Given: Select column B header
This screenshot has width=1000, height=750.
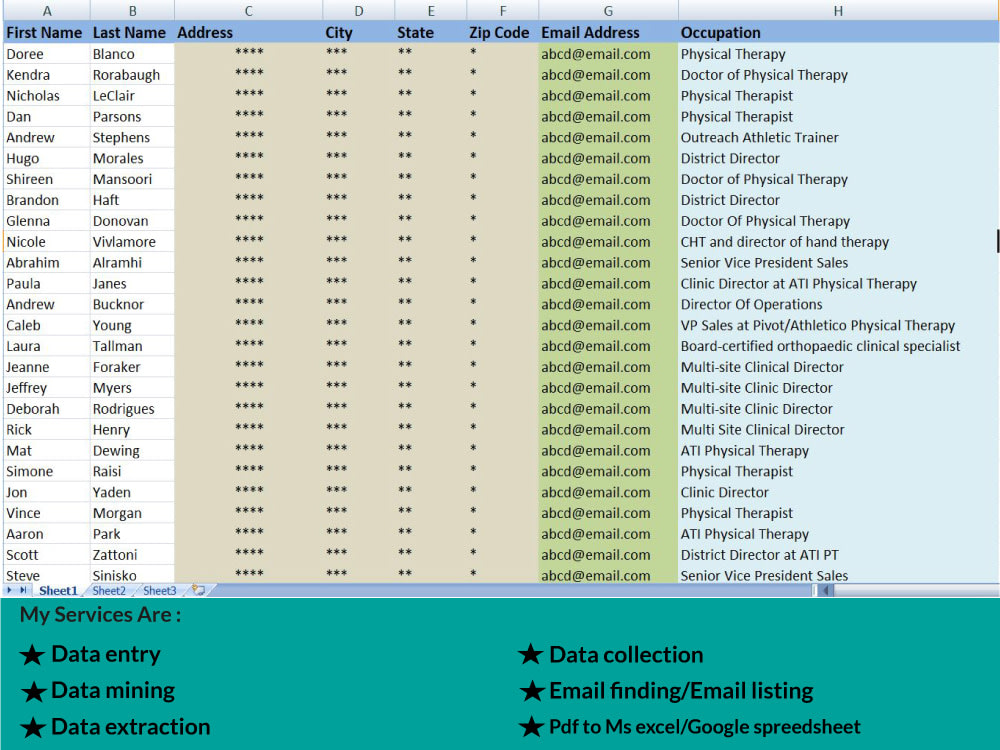Looking at the screenshot, I should pos(132,11).
